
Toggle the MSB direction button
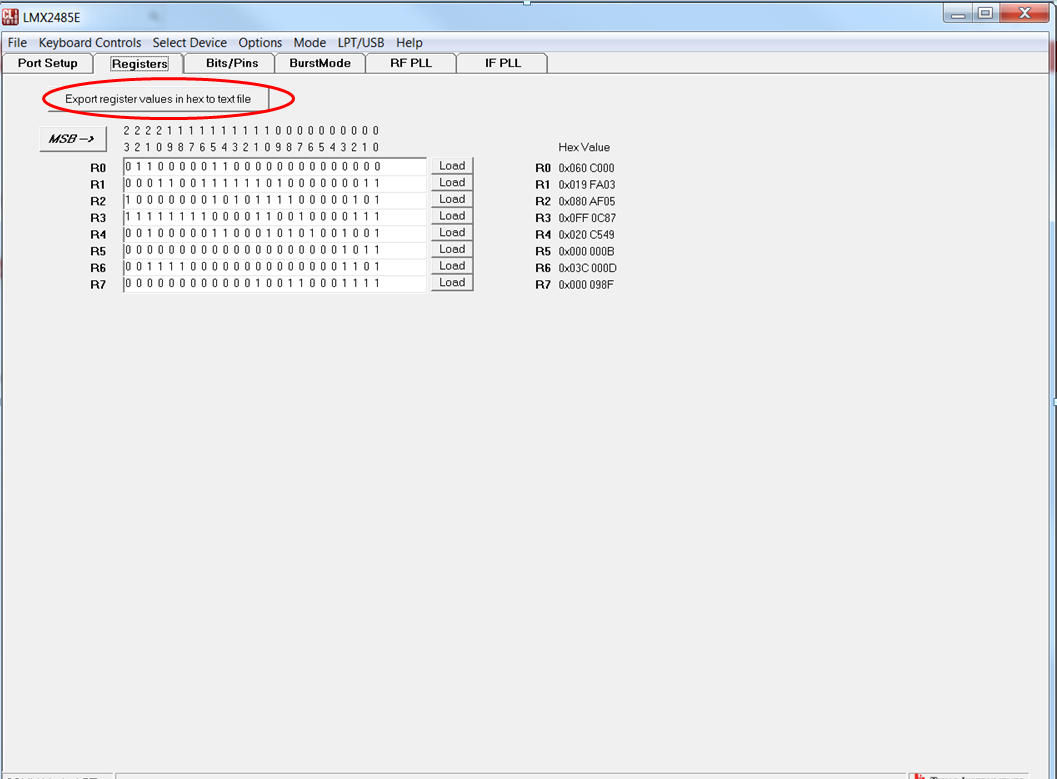[x=73, y=139]
